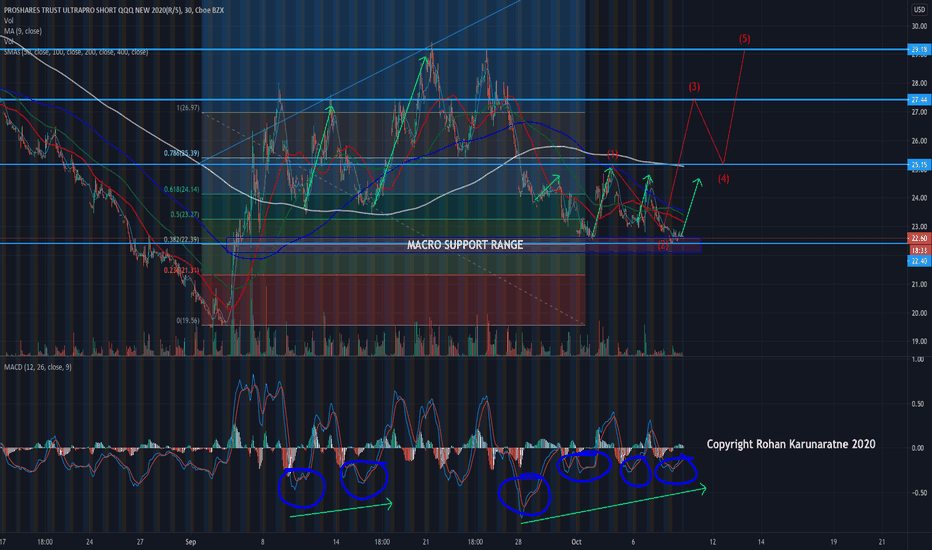Click the 19.00 price scale tick

click(x=919, y=342)
